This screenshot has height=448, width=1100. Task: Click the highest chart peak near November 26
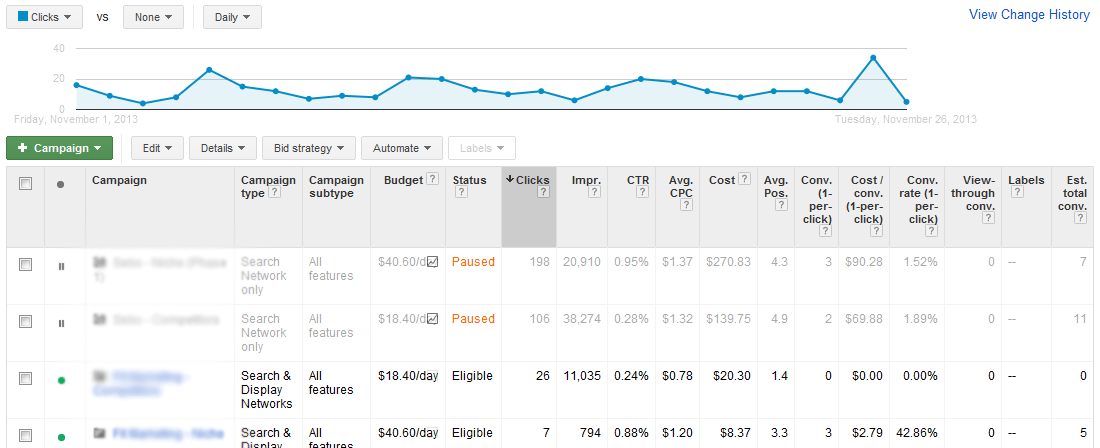click(873, 57)
